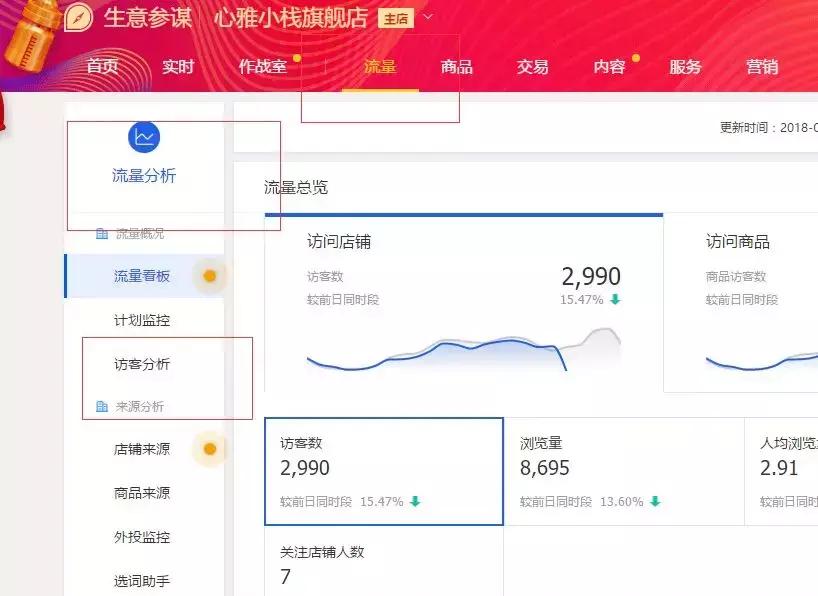Switch to the 商品 tab
Image resolution: width=818 pixels, height=596 pixels.
pos(457,65)
